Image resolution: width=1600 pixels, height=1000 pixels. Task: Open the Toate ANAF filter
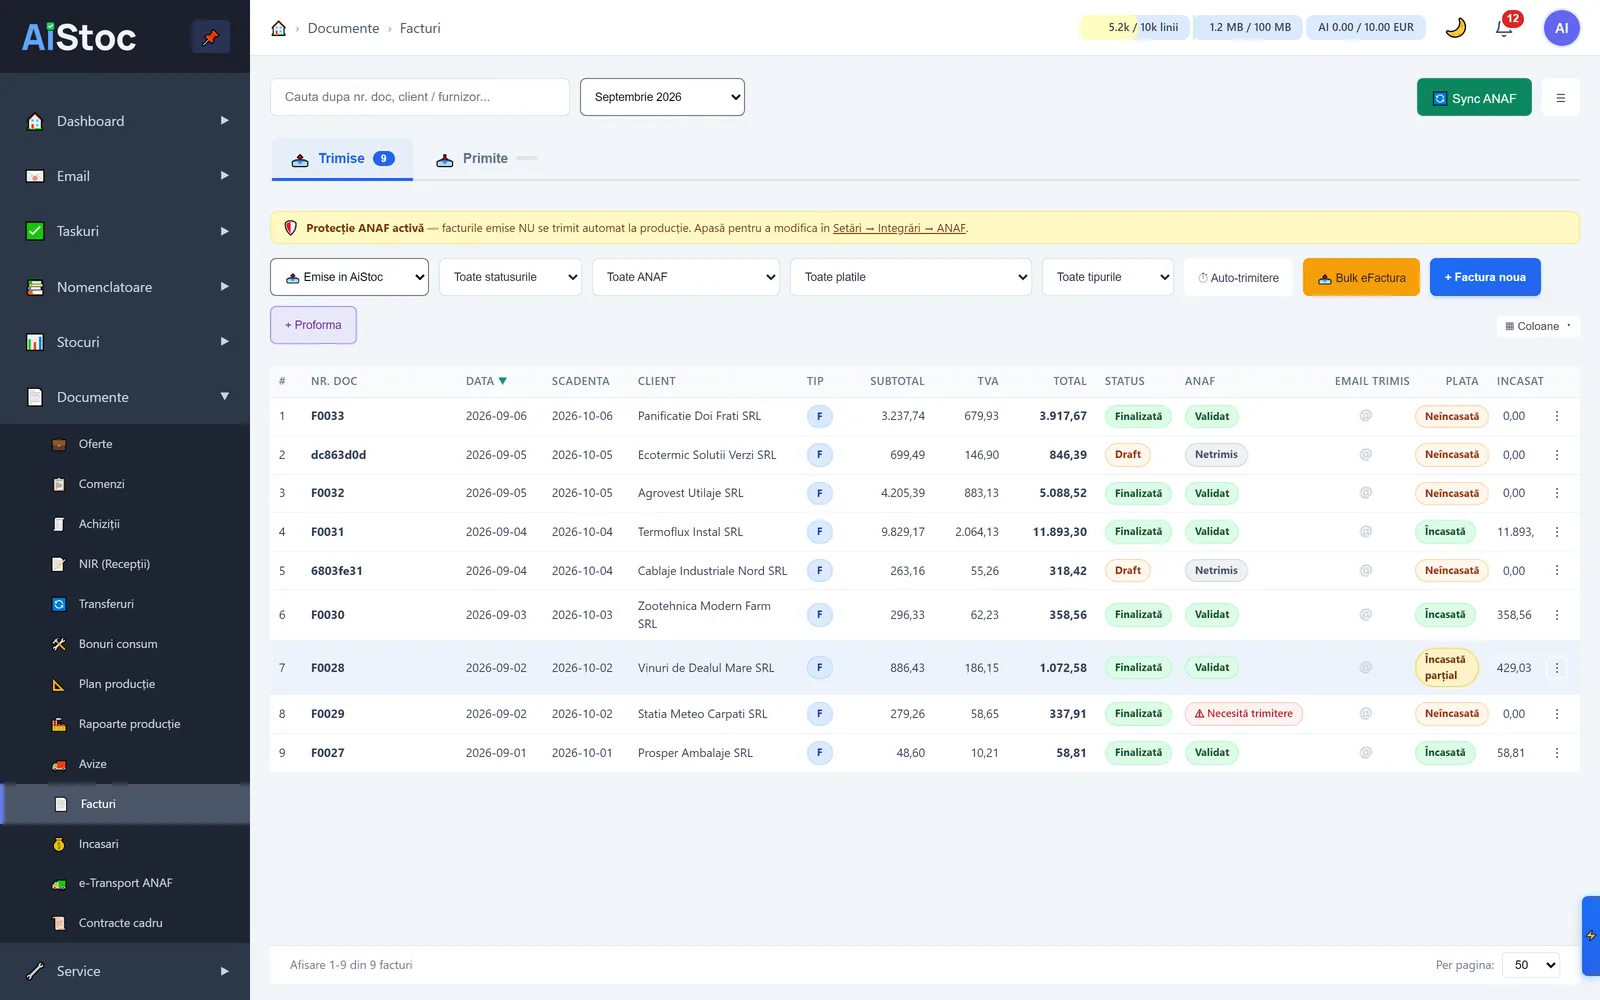tap(686, 277)
